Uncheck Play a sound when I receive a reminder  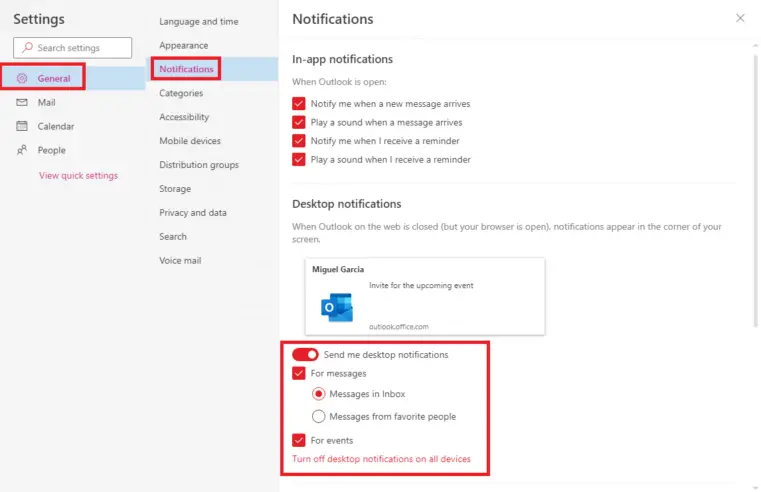click(x=298, y=159)
